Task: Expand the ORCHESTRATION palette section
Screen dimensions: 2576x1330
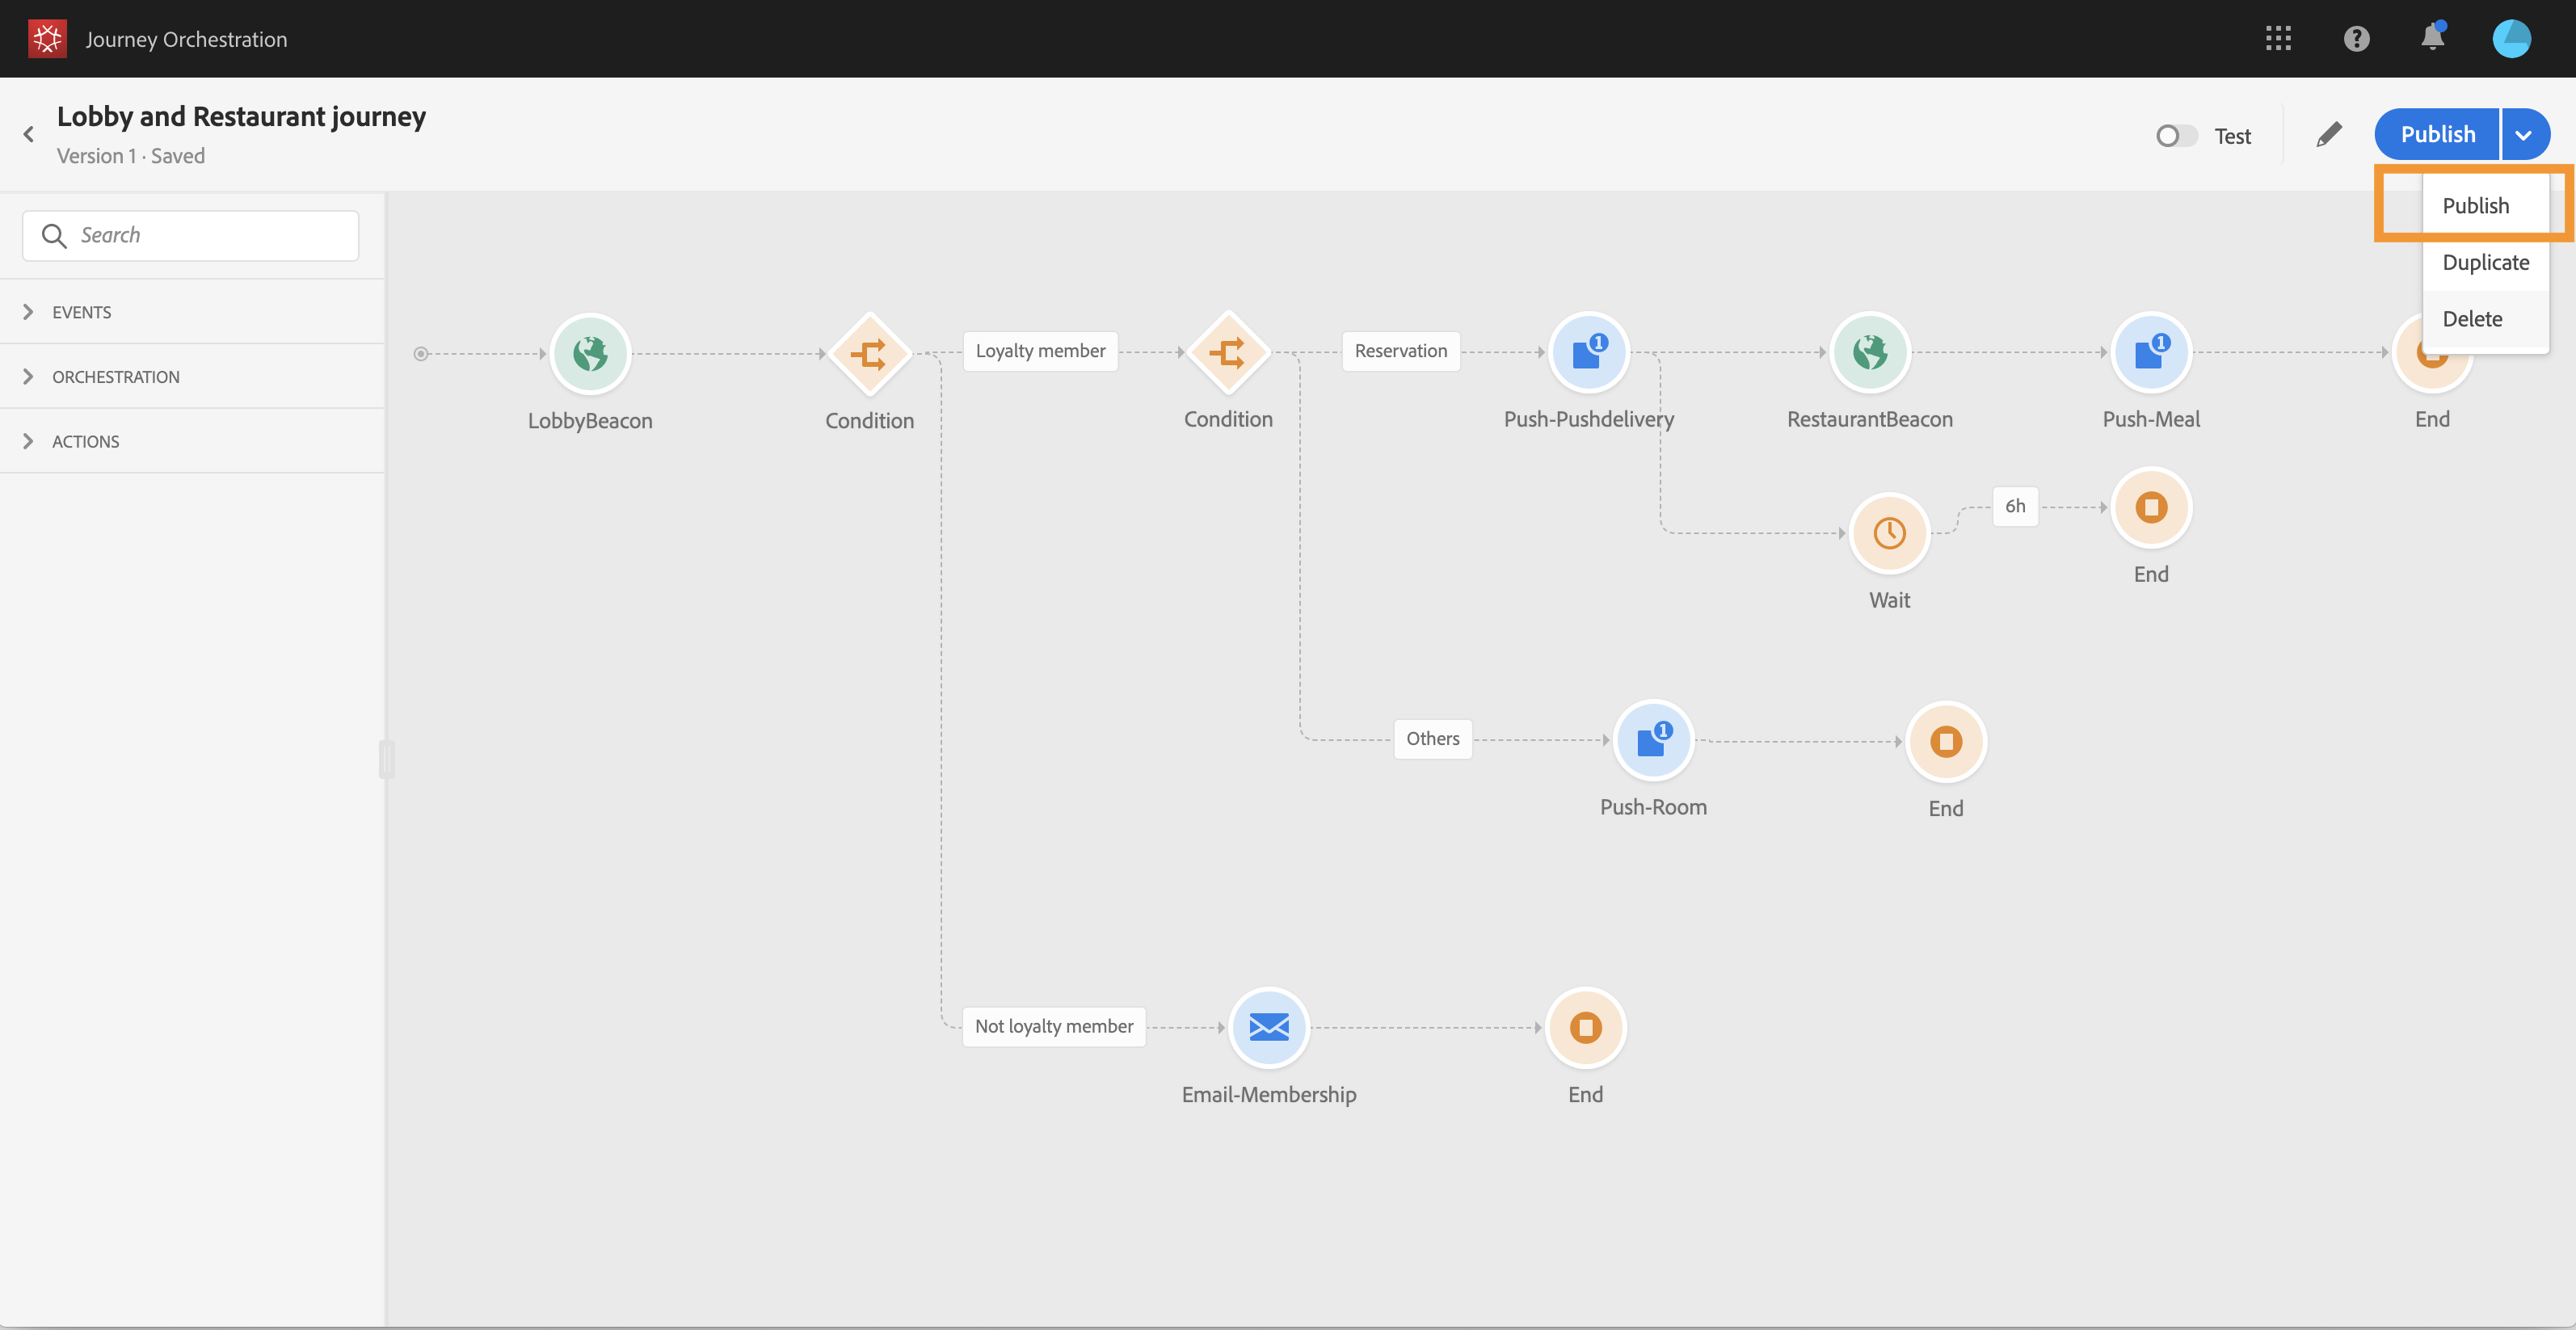Action: click(x=116, y=377)
